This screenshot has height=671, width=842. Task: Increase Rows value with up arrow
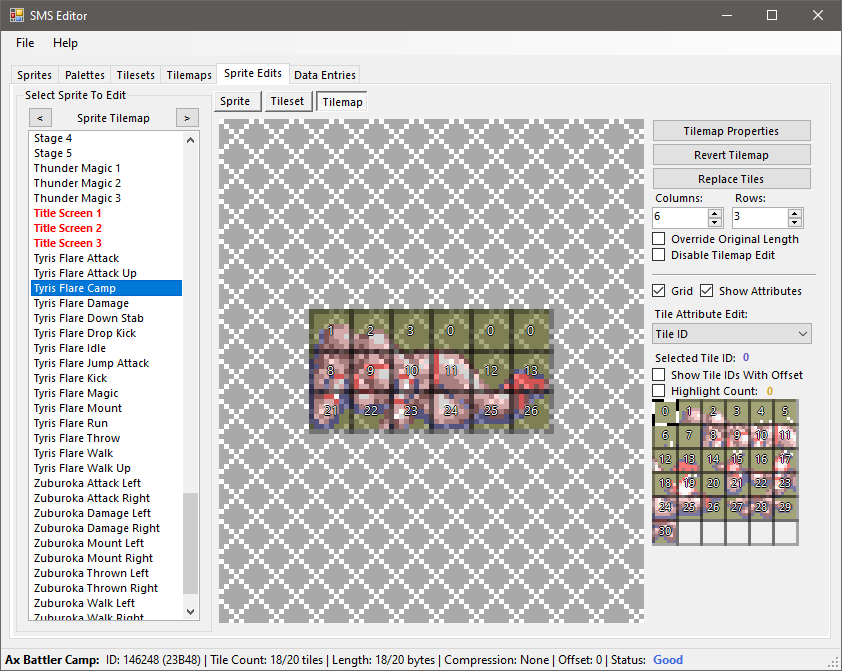coord(795,213)
